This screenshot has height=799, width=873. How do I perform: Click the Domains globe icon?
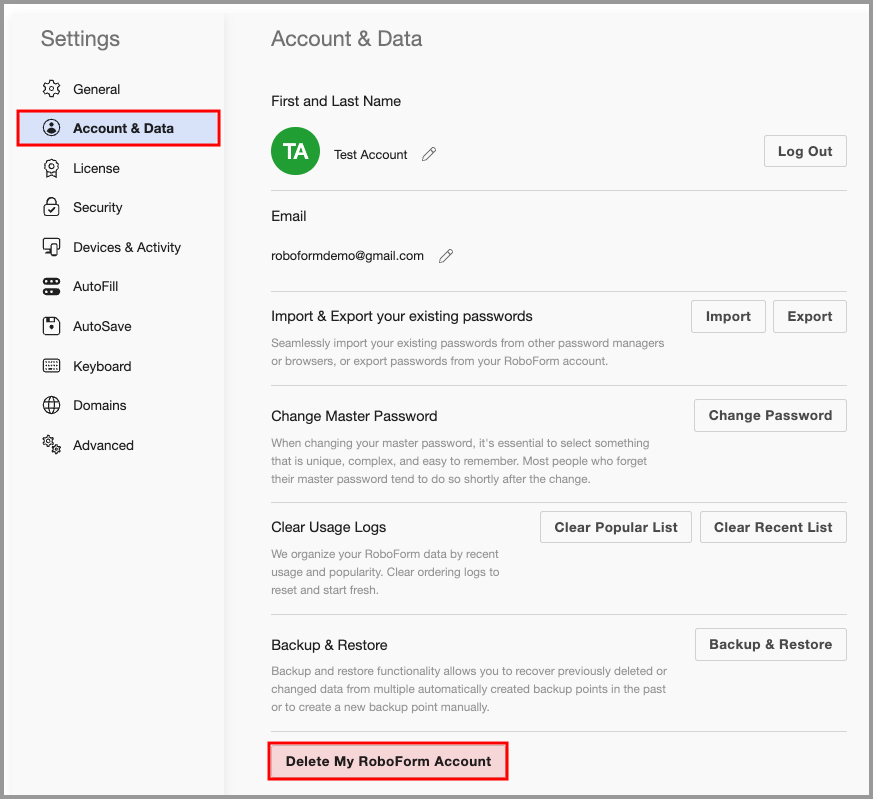(x=51, y=405)
